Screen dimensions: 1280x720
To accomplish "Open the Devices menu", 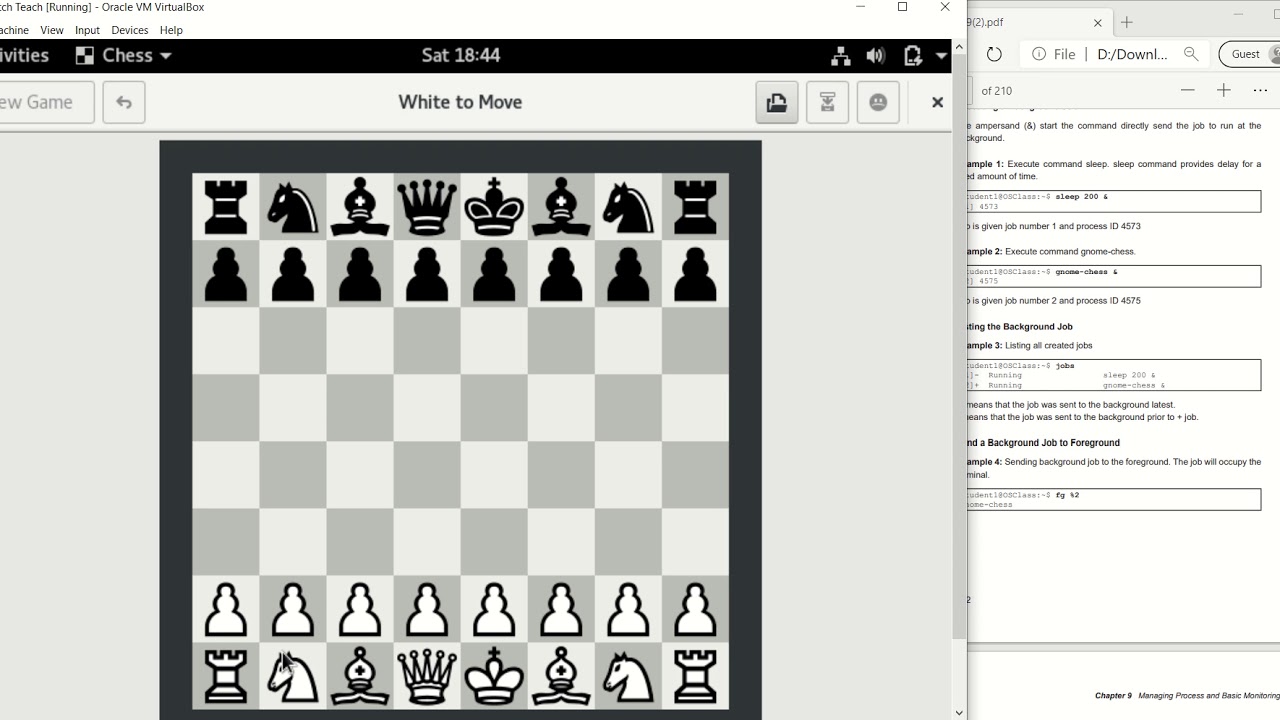I will click(x=130, y=30).
